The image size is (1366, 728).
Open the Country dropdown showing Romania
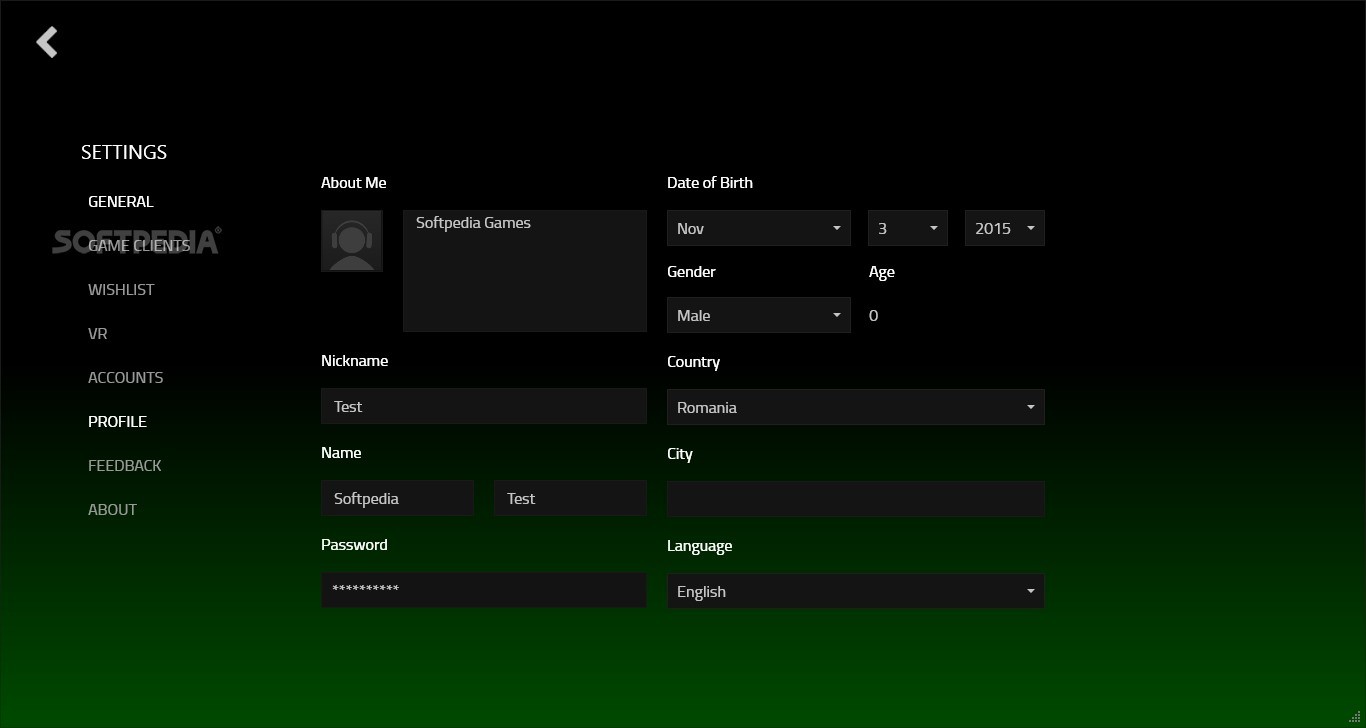tap(855, 407)
